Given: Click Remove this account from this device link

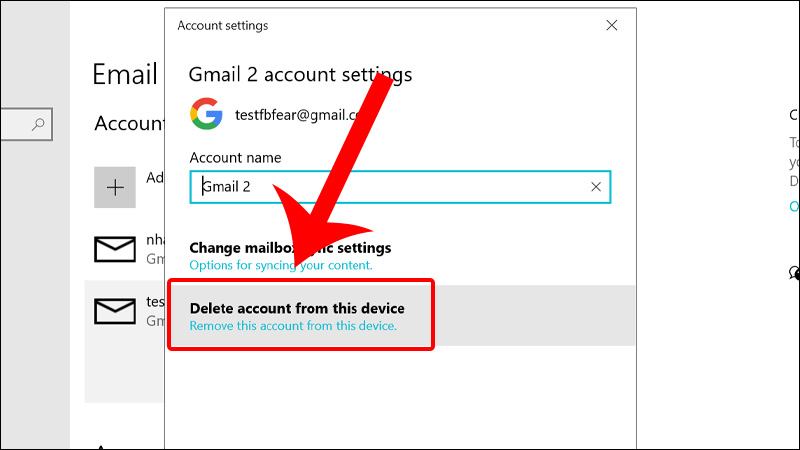Looking at the screenshot, I should coord(293,326).
